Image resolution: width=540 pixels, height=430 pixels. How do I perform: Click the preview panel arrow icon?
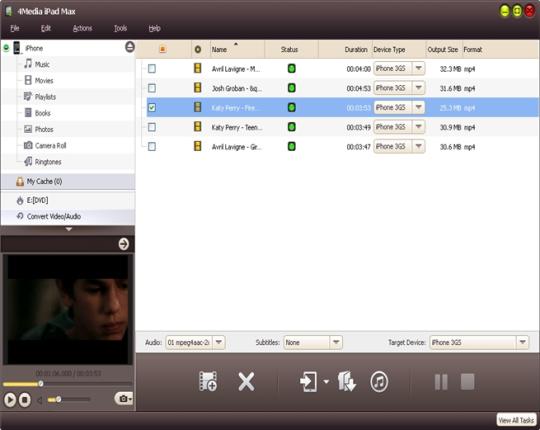tap(124, 244)
